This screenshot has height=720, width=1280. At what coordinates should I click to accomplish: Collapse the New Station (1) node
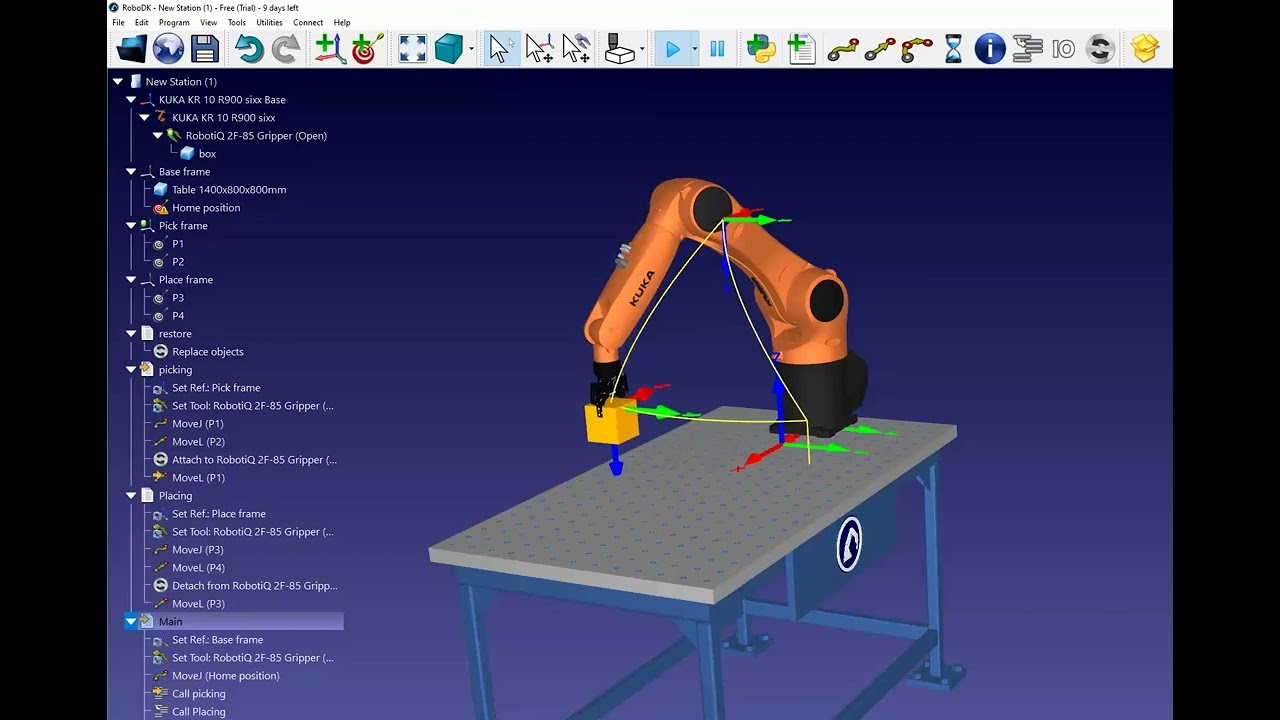click(118, 82)
